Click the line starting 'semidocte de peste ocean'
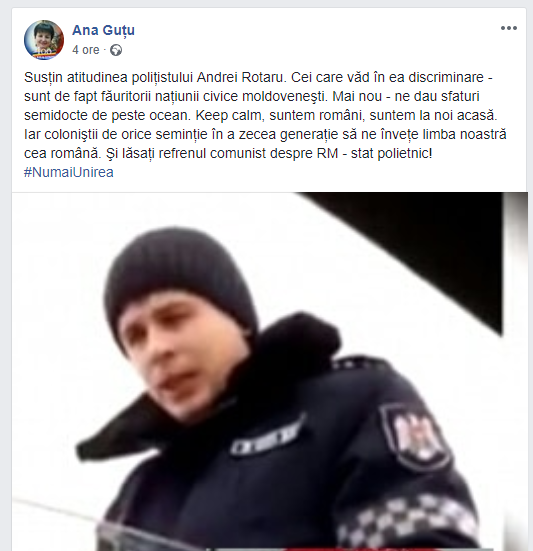Image resolution: width=533 pixels, height=551 pixels. [260, 115]
